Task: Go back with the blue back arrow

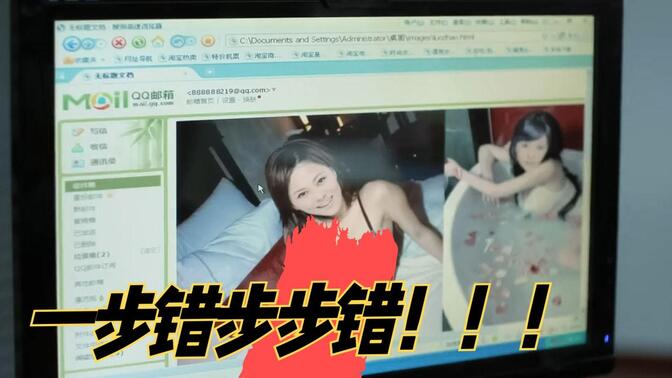Action: [x=72, y=43]
